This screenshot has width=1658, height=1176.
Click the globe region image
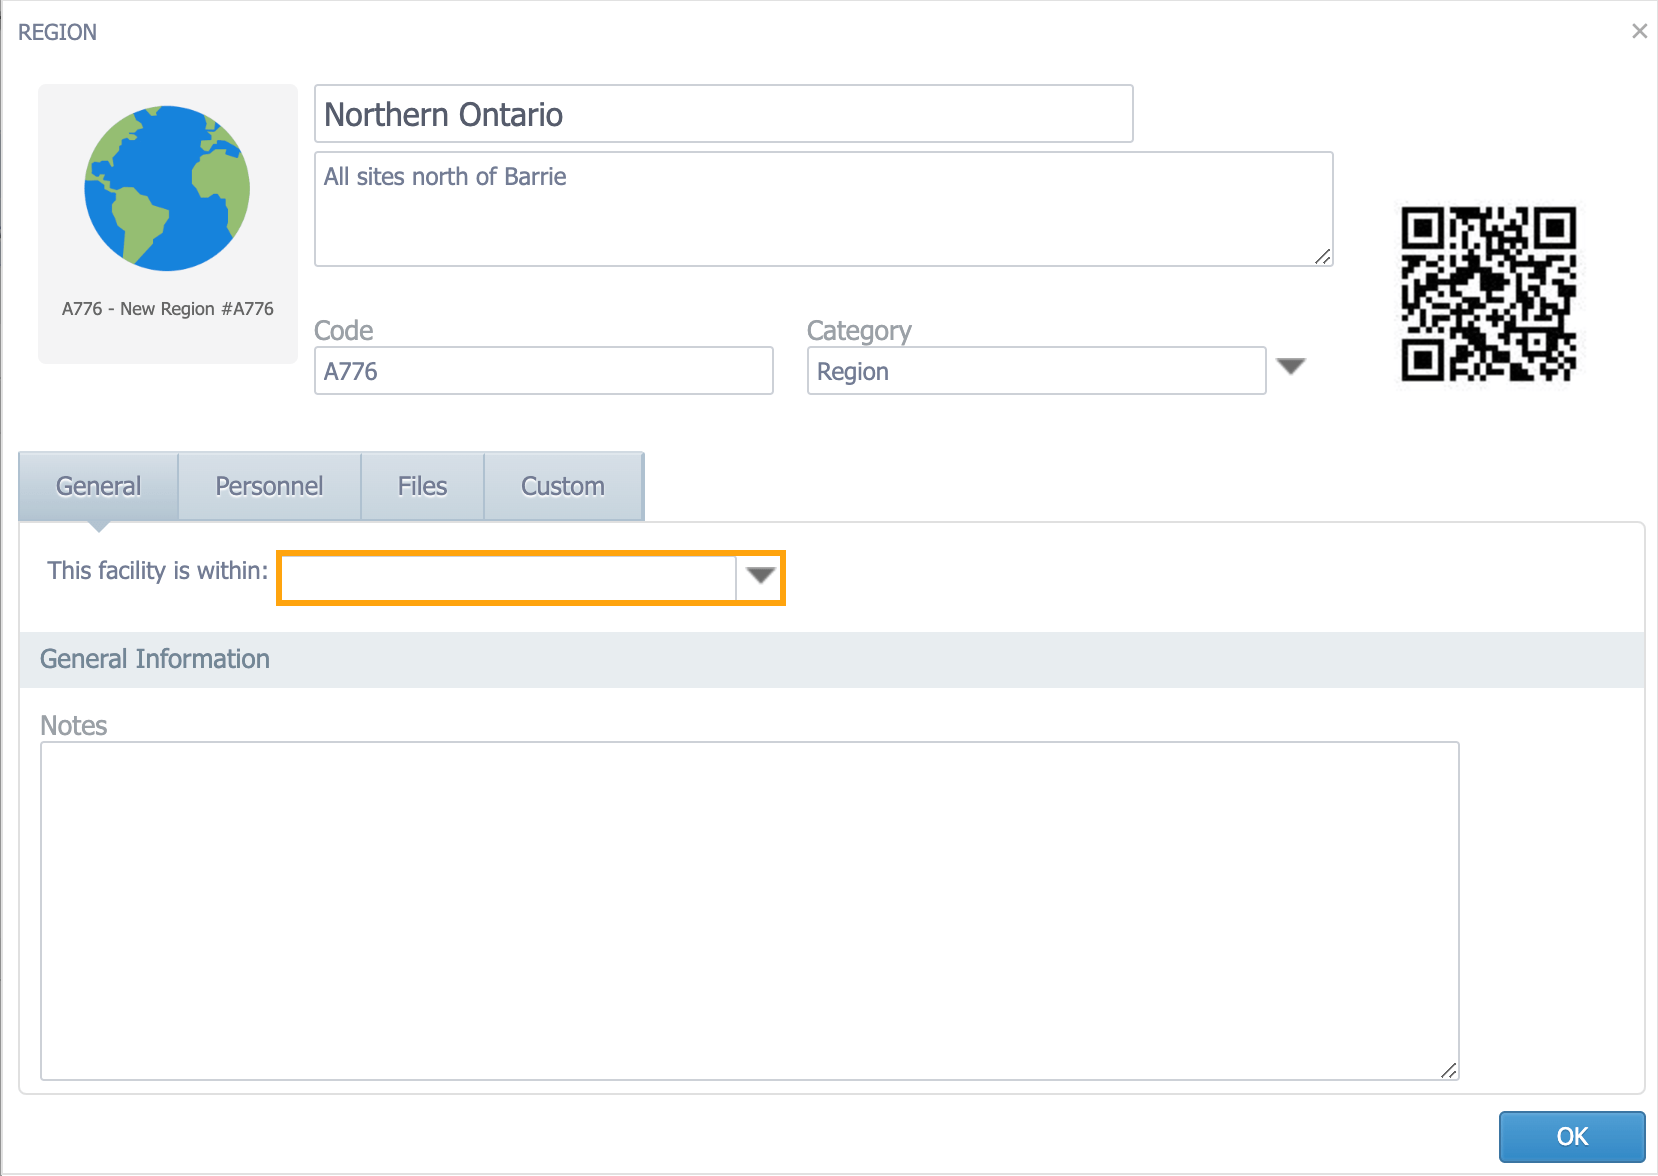[167, 188]
